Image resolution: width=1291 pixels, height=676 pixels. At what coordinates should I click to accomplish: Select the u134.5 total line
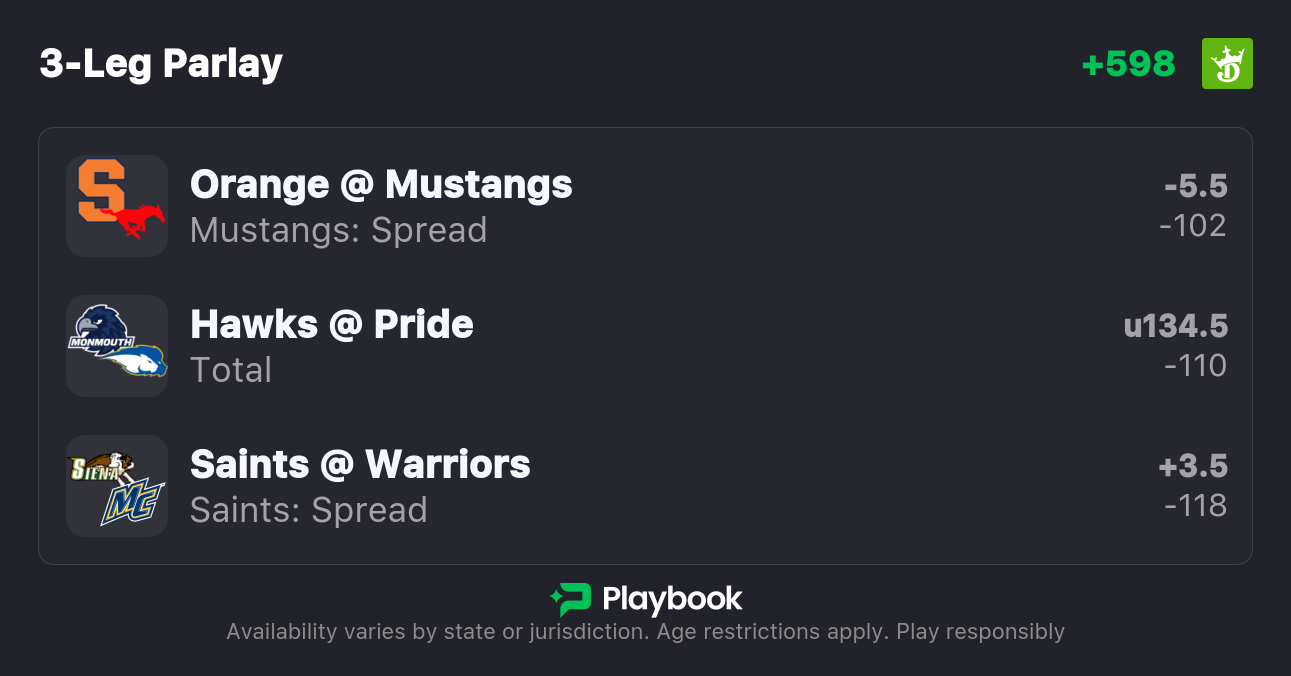tap(1175, 326)
